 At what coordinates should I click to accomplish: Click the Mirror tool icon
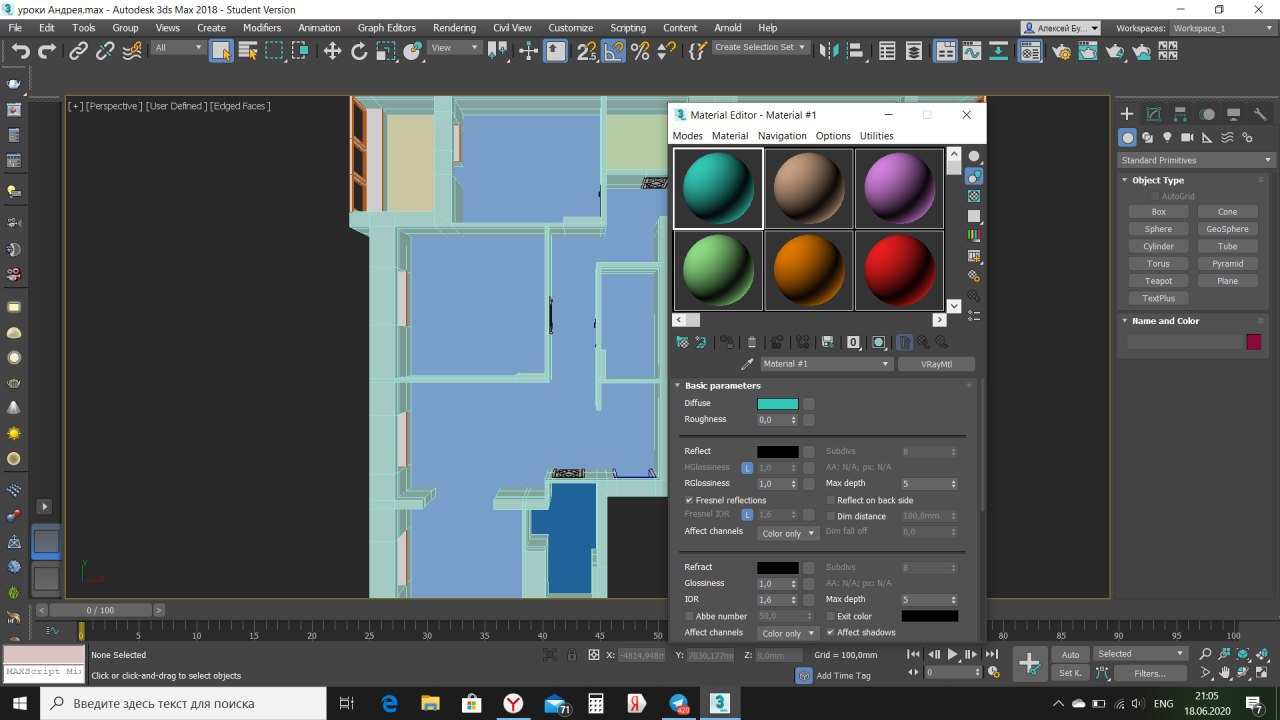[829, 50]
